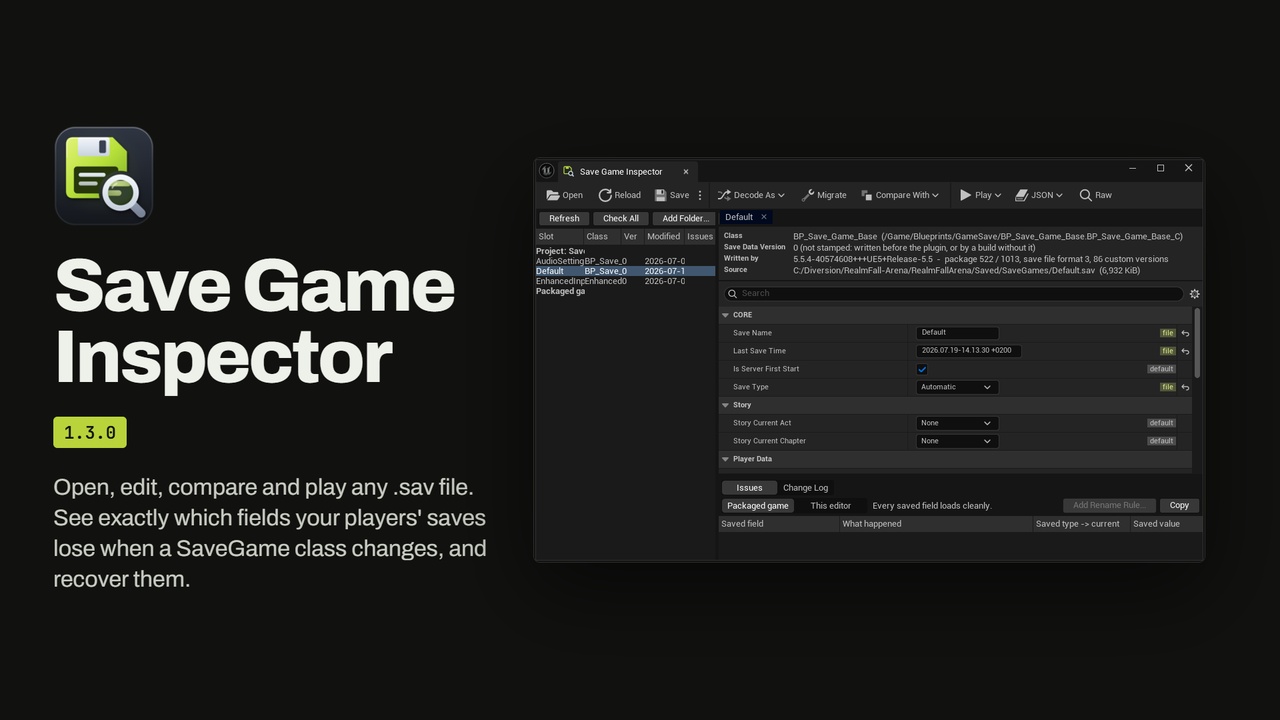Screen dimensions: 1280x720
Task: Switch to the Issues tab
Action: 749,488
